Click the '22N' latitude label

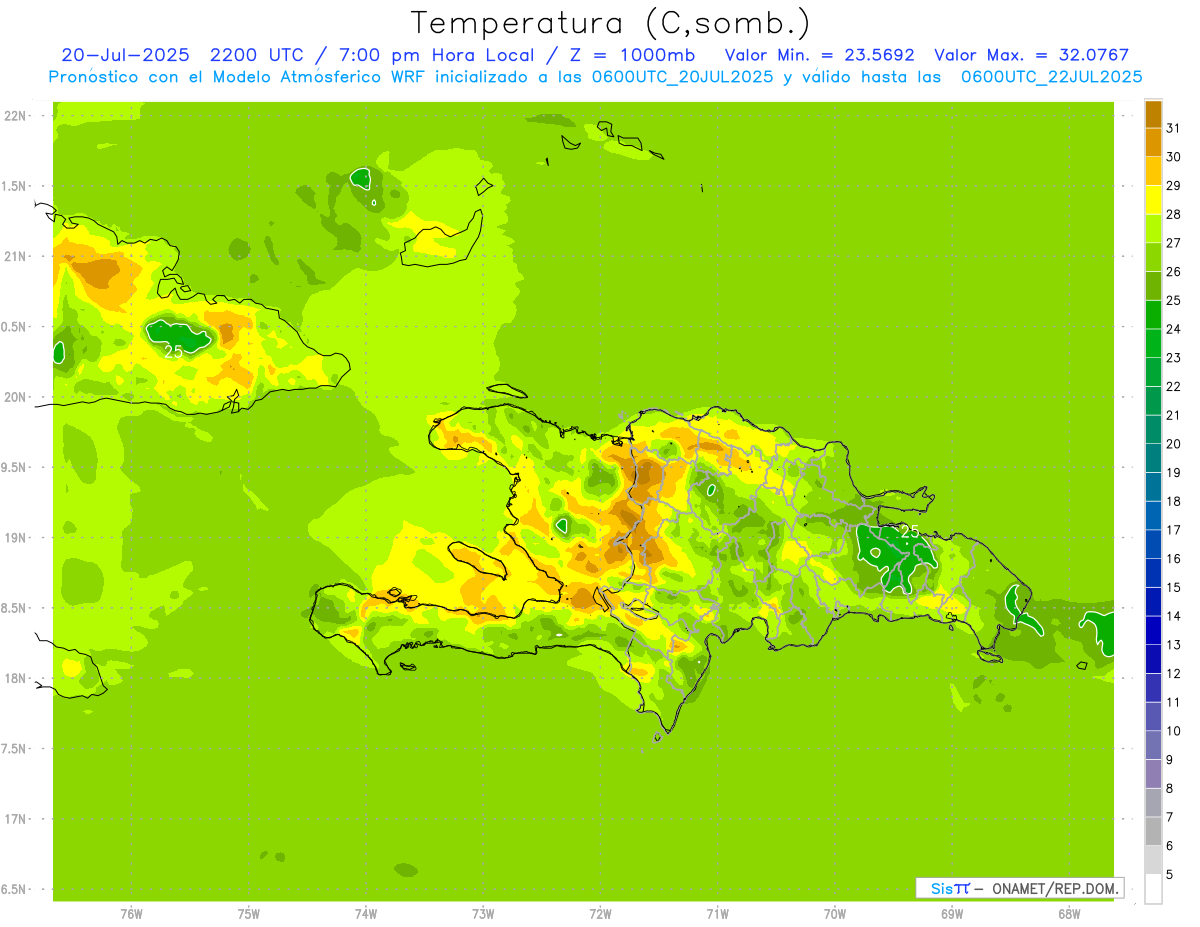pyautogui.click(x=15, y=116)
